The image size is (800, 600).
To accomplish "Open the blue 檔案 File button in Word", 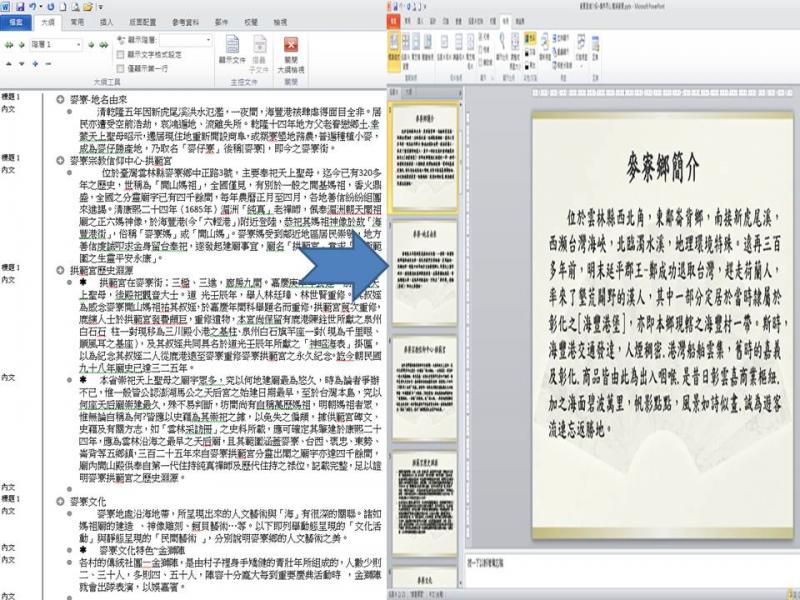I will 16,20.
